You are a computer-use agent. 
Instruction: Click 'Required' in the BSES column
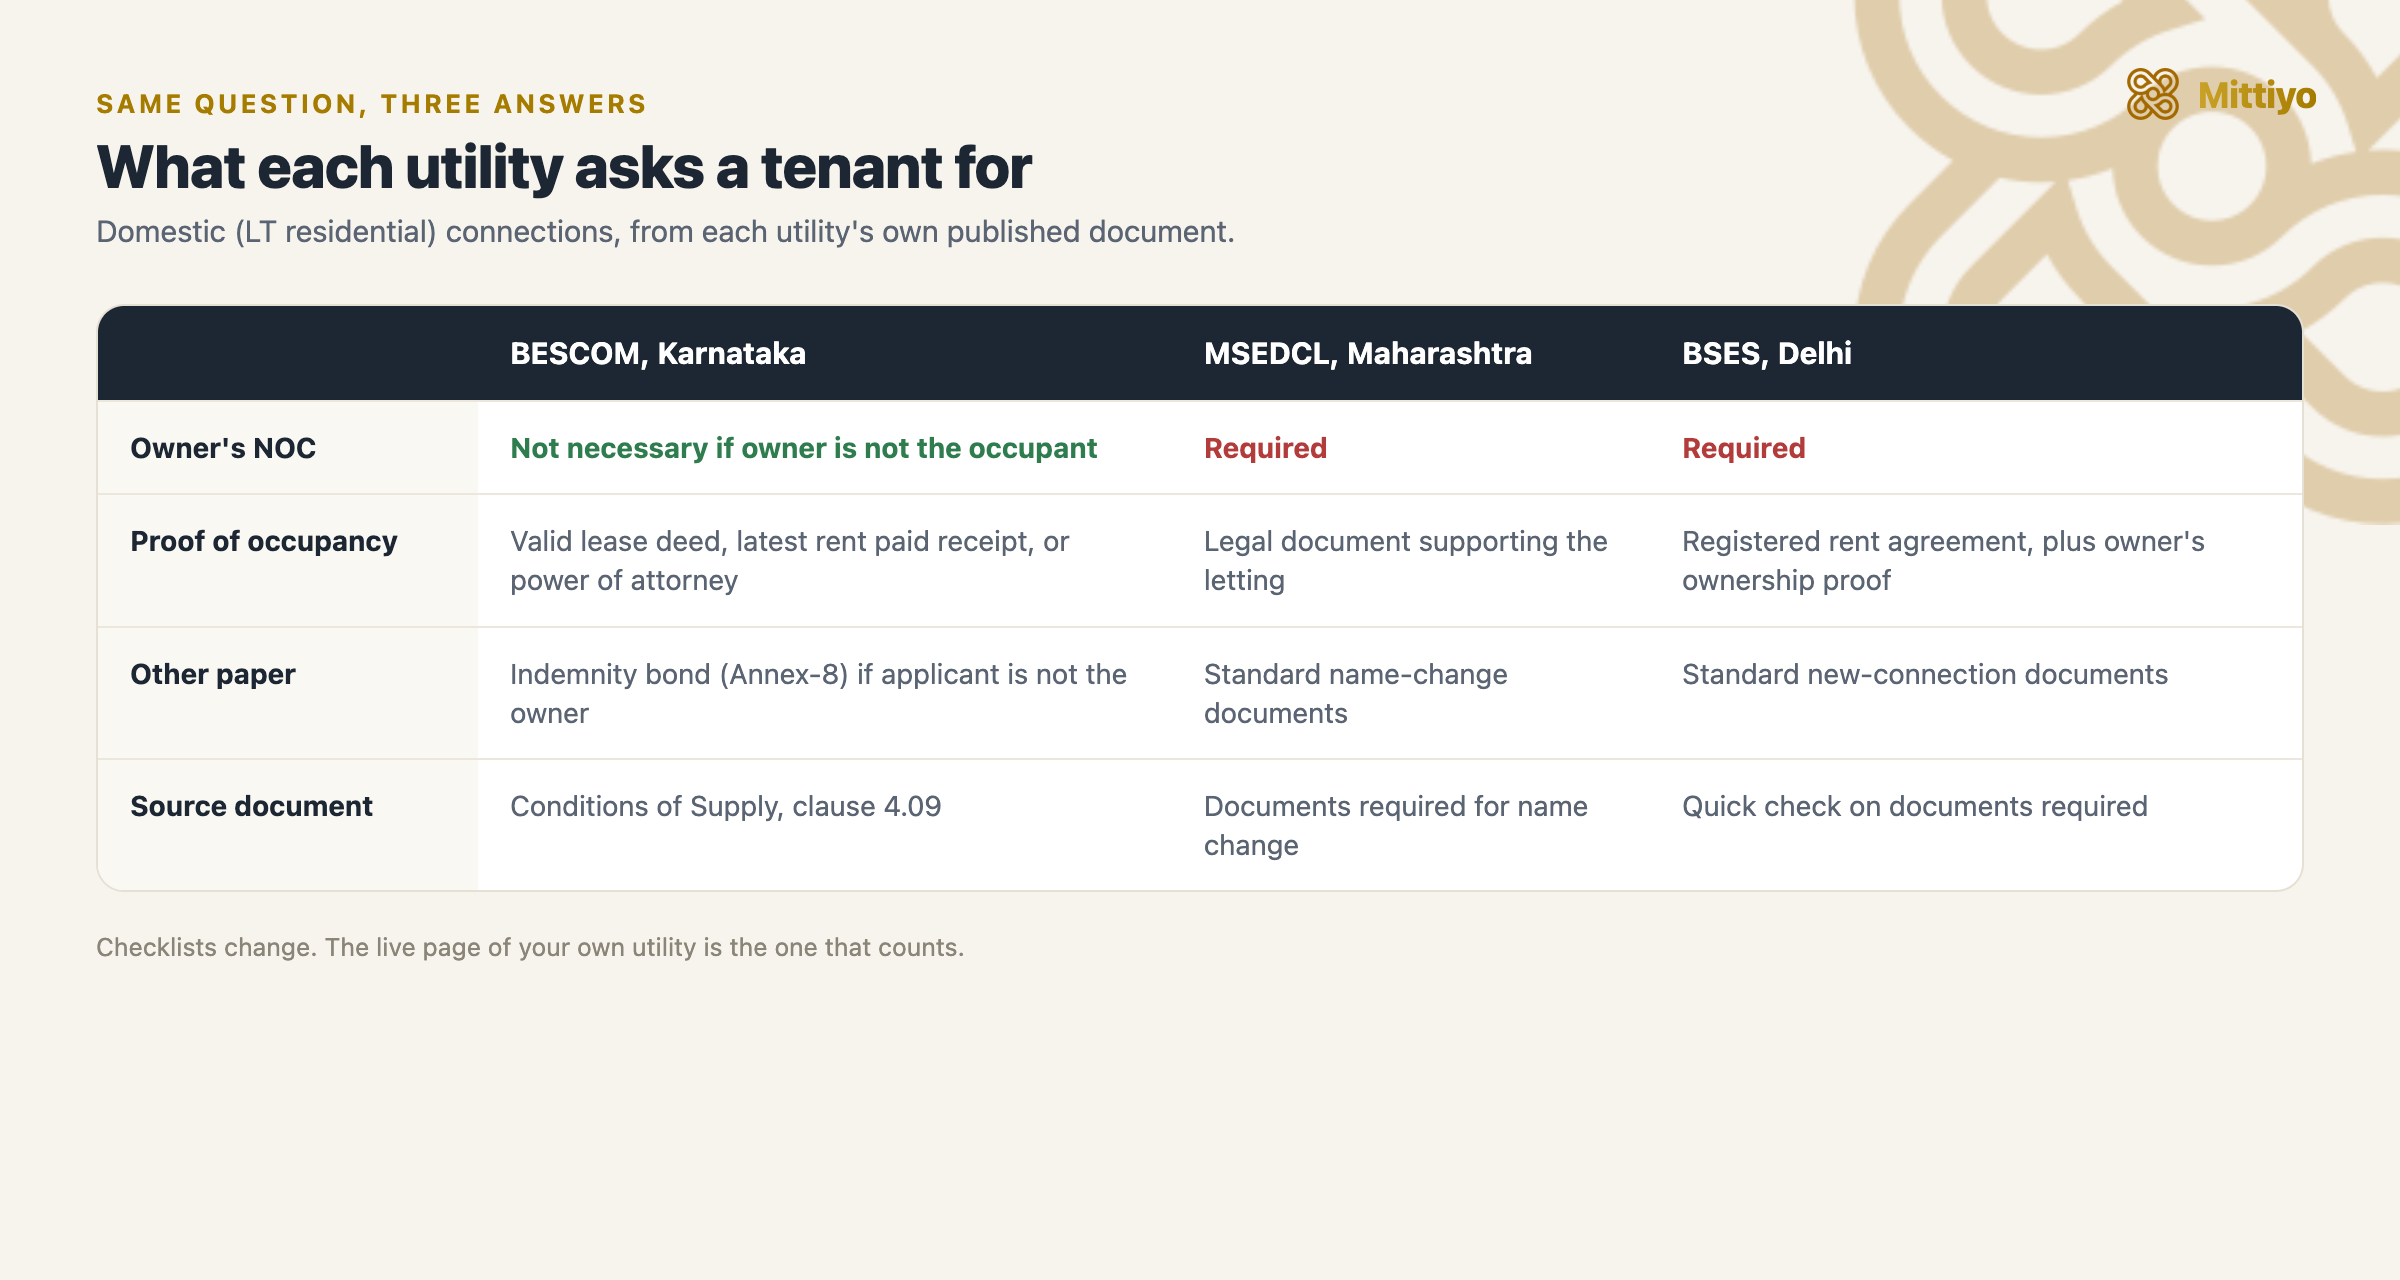point(1743,448)
